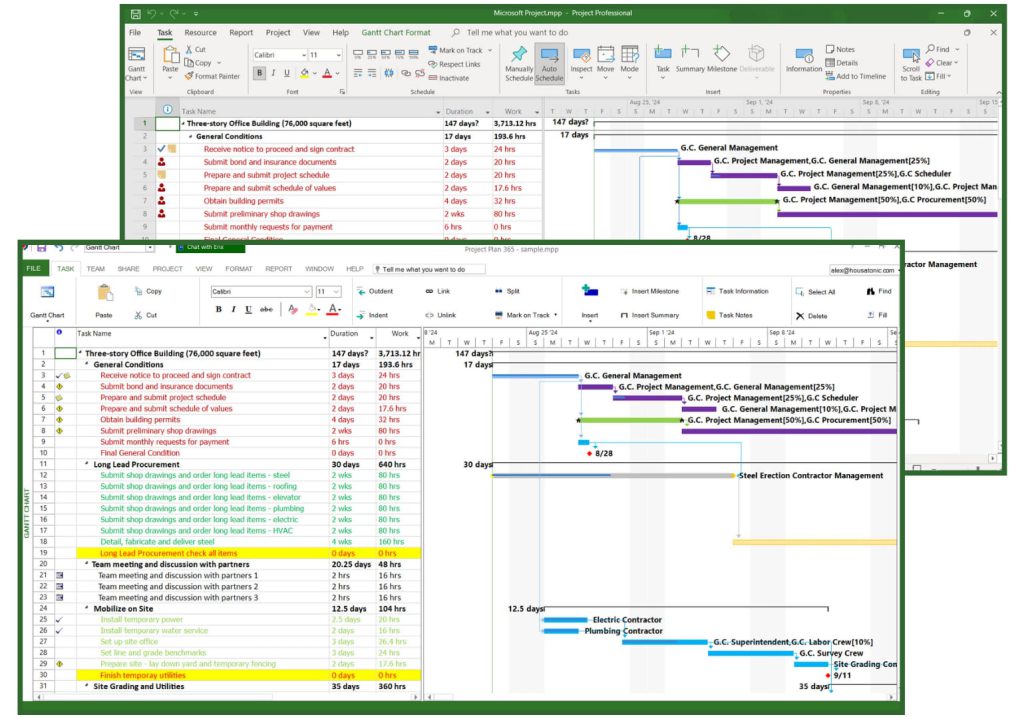Click Auto Schedule in Microsoft Project ribbon
Screen dimensions: 1024x719
click(x=549, y=63)
